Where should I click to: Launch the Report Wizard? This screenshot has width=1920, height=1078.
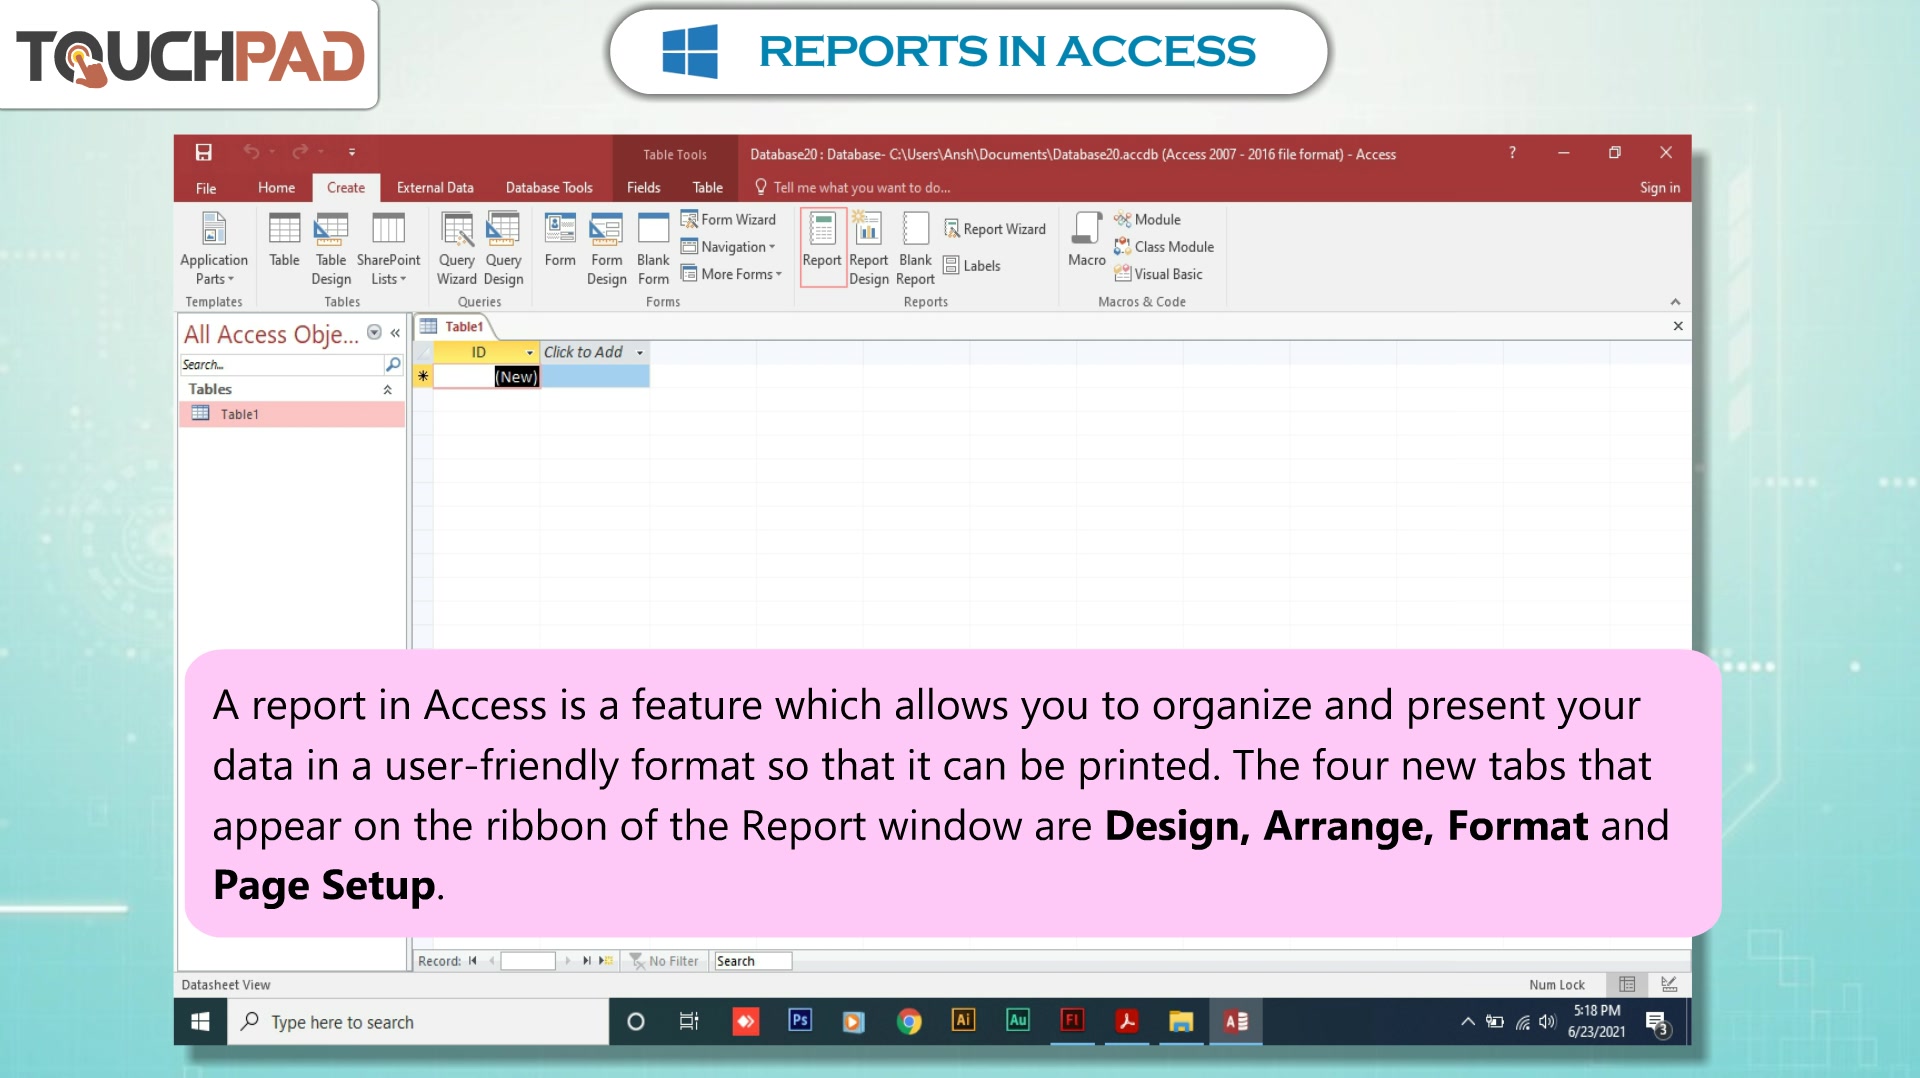point(995,229)
